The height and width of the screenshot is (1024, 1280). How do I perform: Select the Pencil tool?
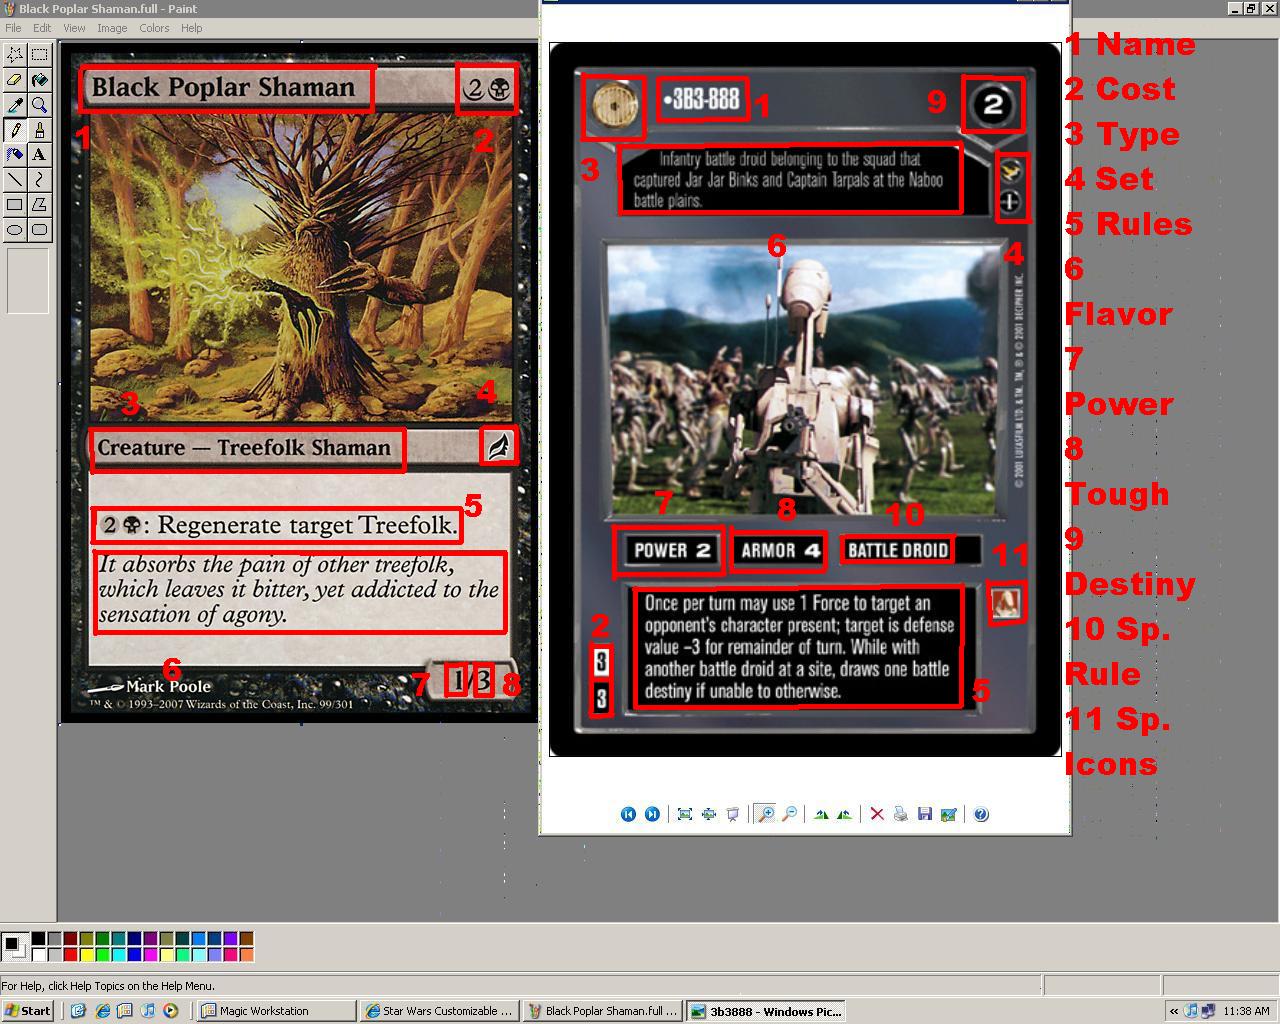(15, 130)
